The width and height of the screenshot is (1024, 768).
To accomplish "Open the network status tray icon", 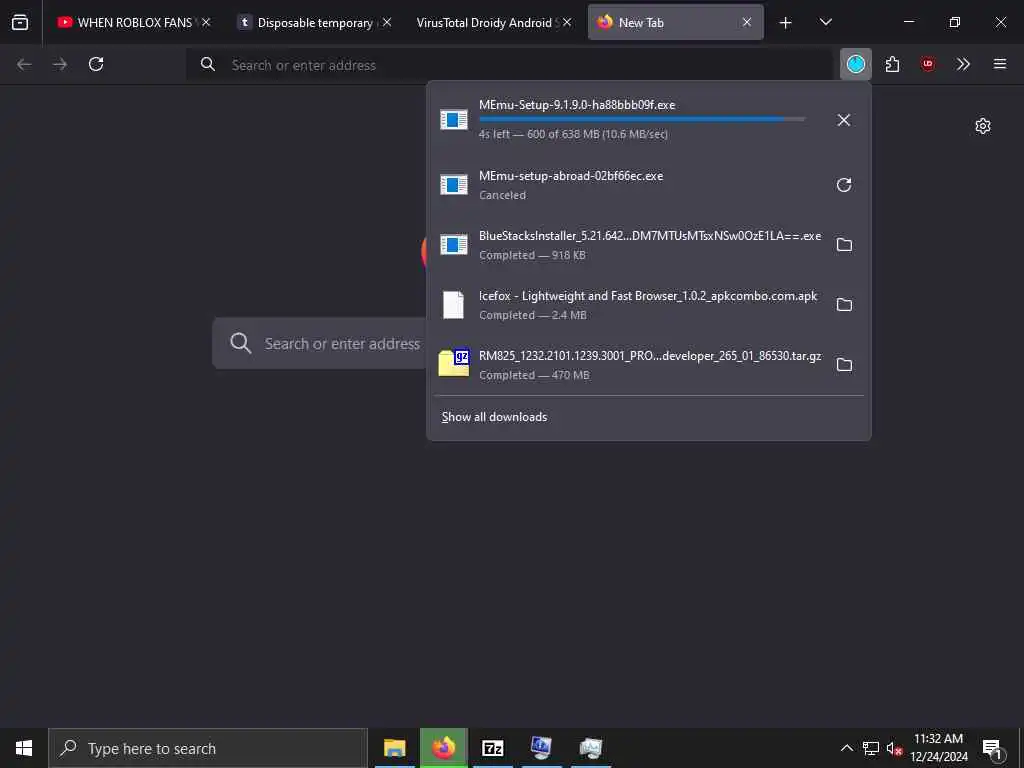I will (x=871, y=748).
